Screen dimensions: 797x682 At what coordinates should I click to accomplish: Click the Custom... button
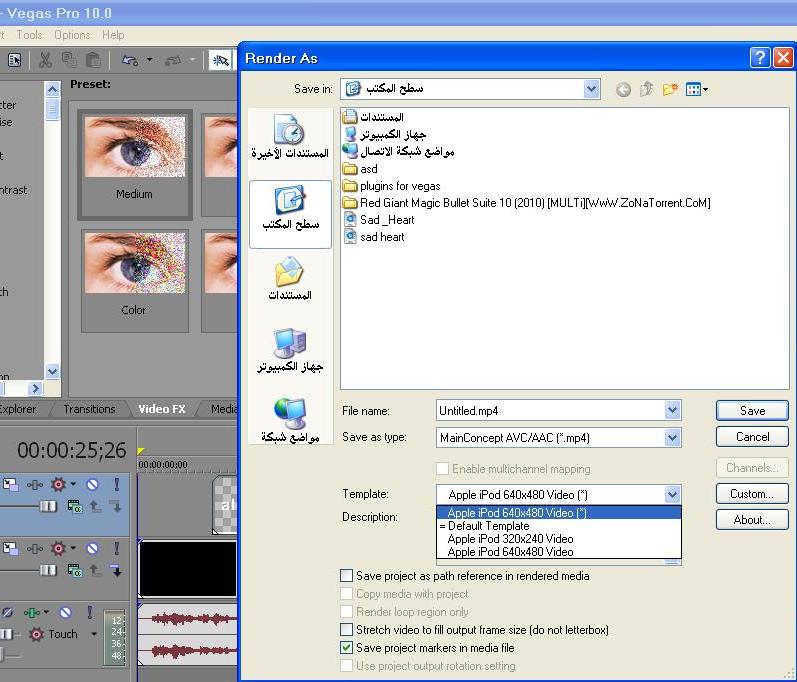click(x=752, y=493)
